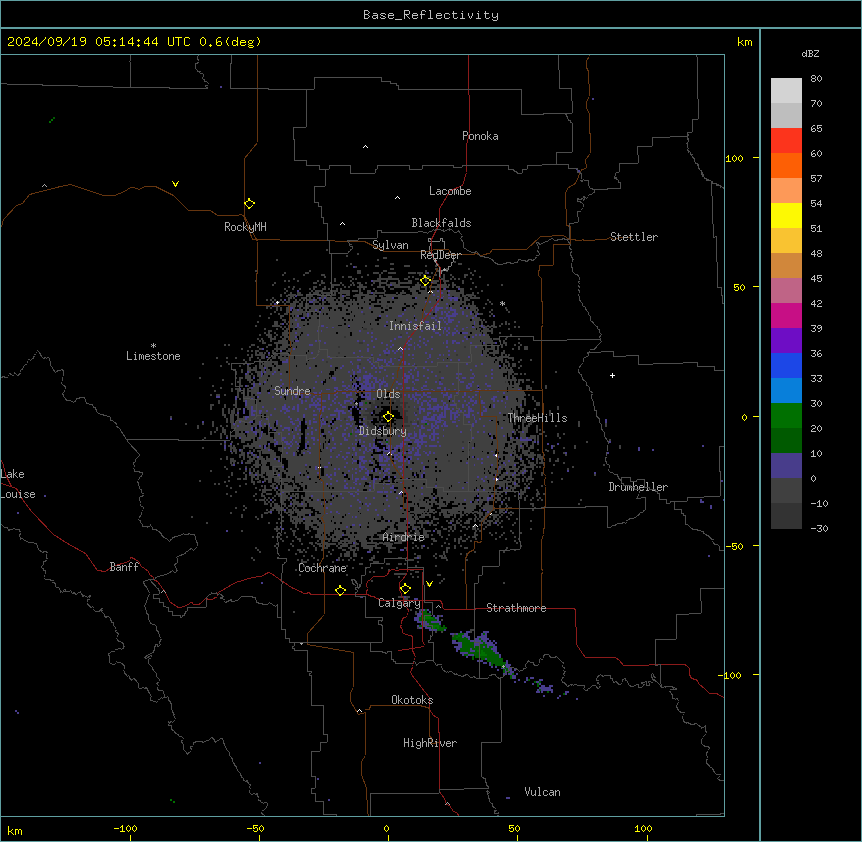The height and width of the screenshot is (842, 862).
Task: Click the Lake Louise label
Action: pyautogui.click(x=18, y=484)
